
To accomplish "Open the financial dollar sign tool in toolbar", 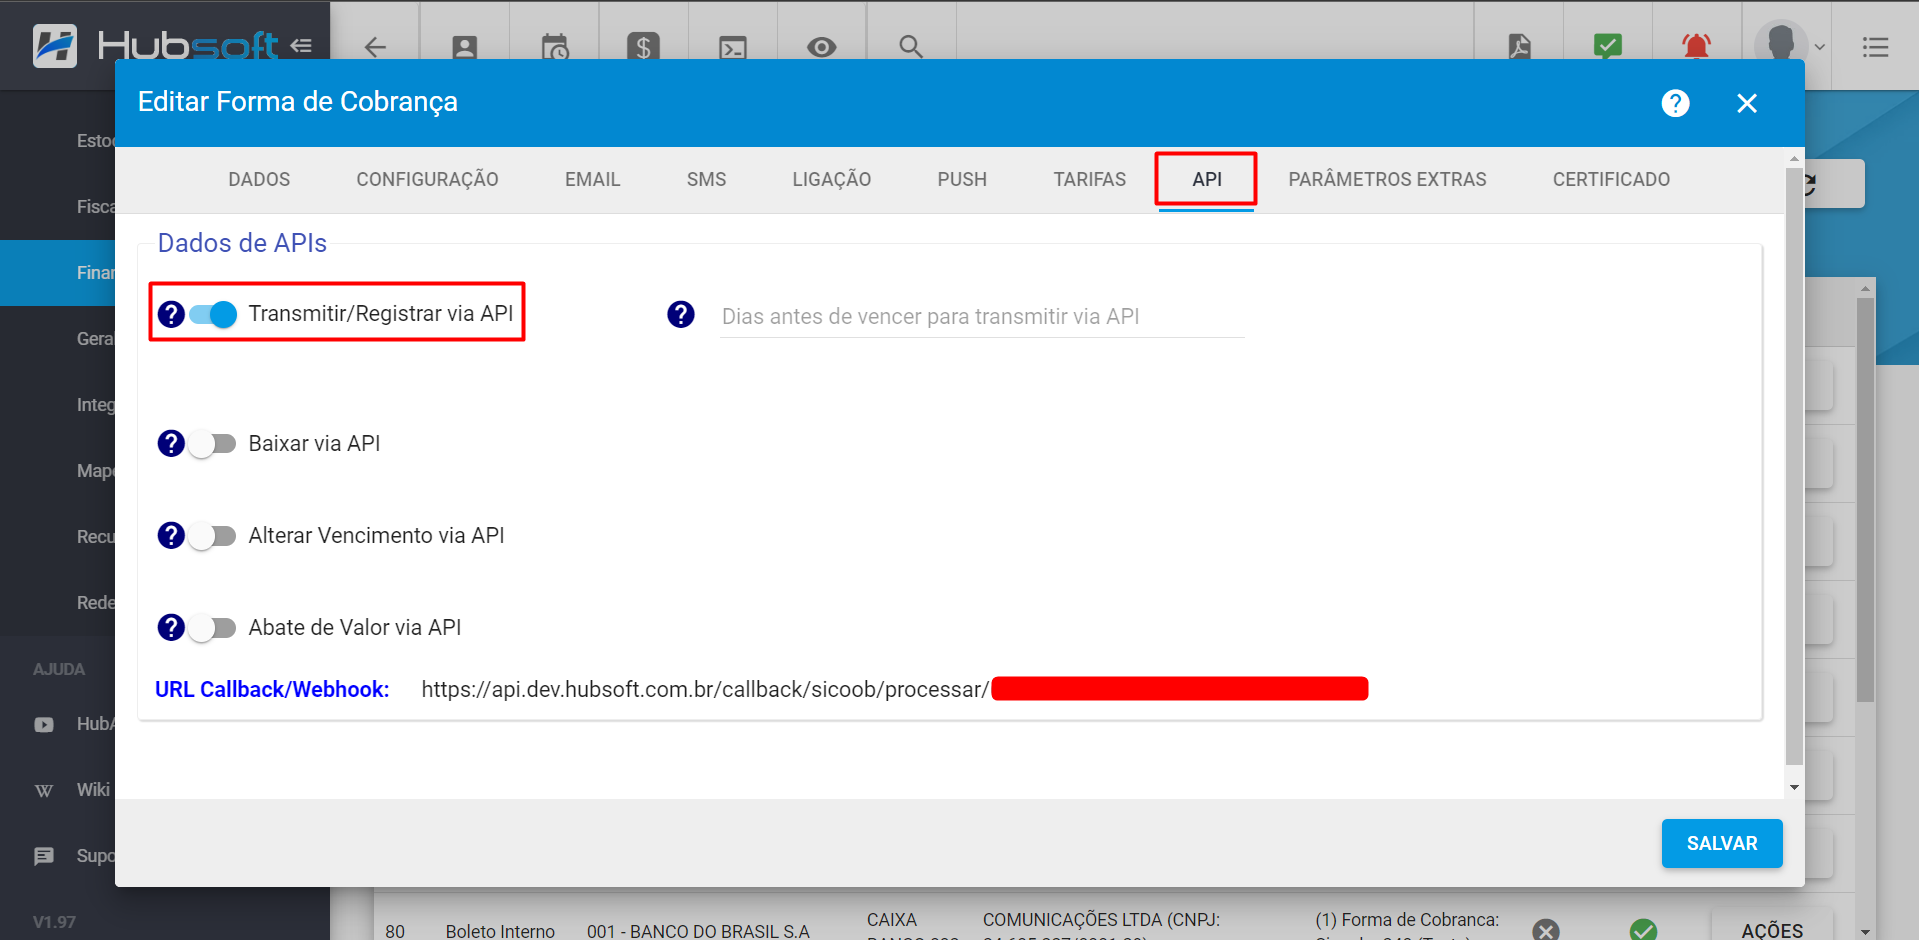I will (x=643, y=46).
